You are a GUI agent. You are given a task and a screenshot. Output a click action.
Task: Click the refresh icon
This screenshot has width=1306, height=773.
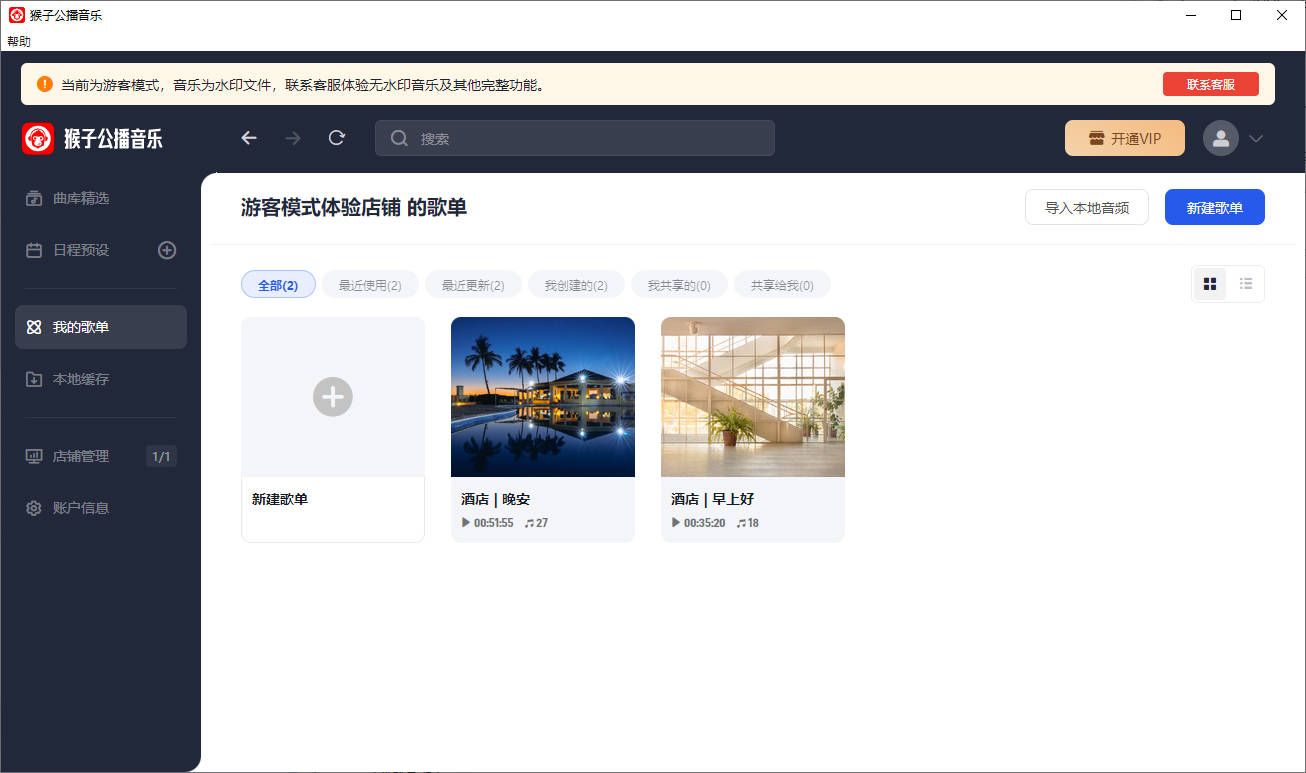pyautogui.click(x=337, y=138)
